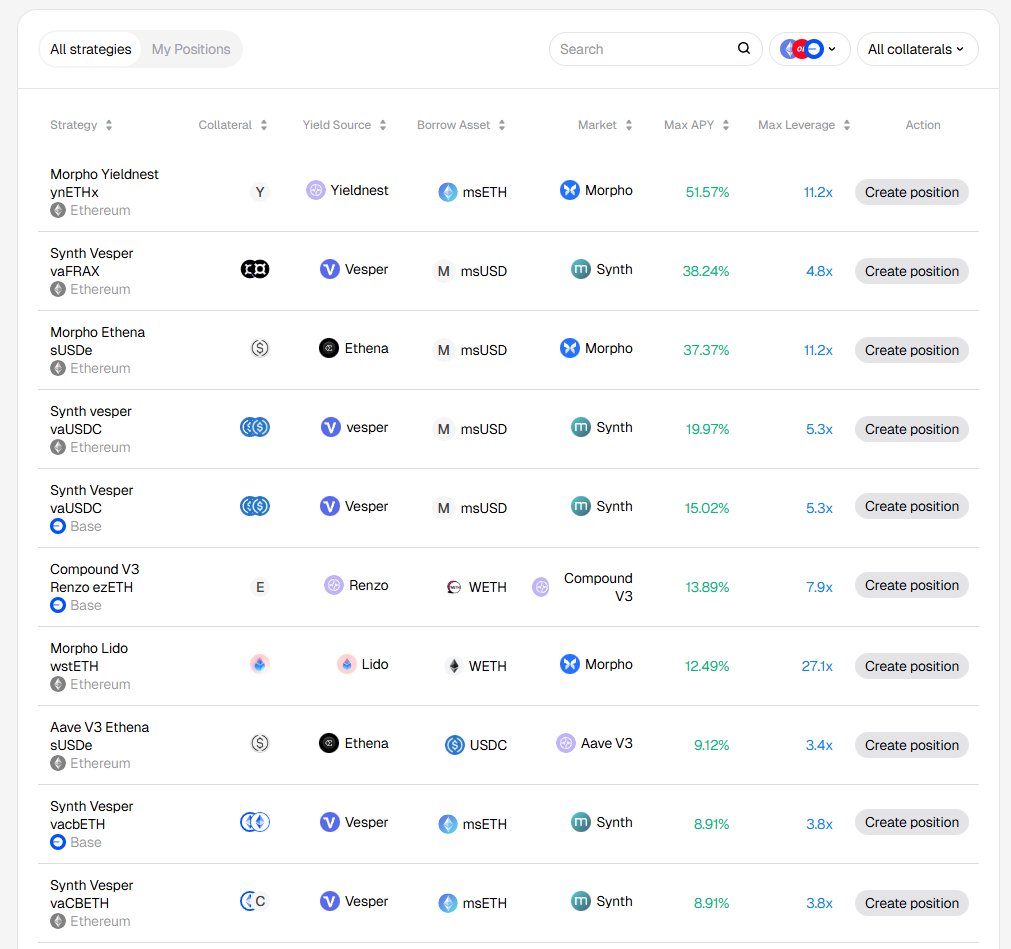Sort table by Strategy column

click(81, 125)
